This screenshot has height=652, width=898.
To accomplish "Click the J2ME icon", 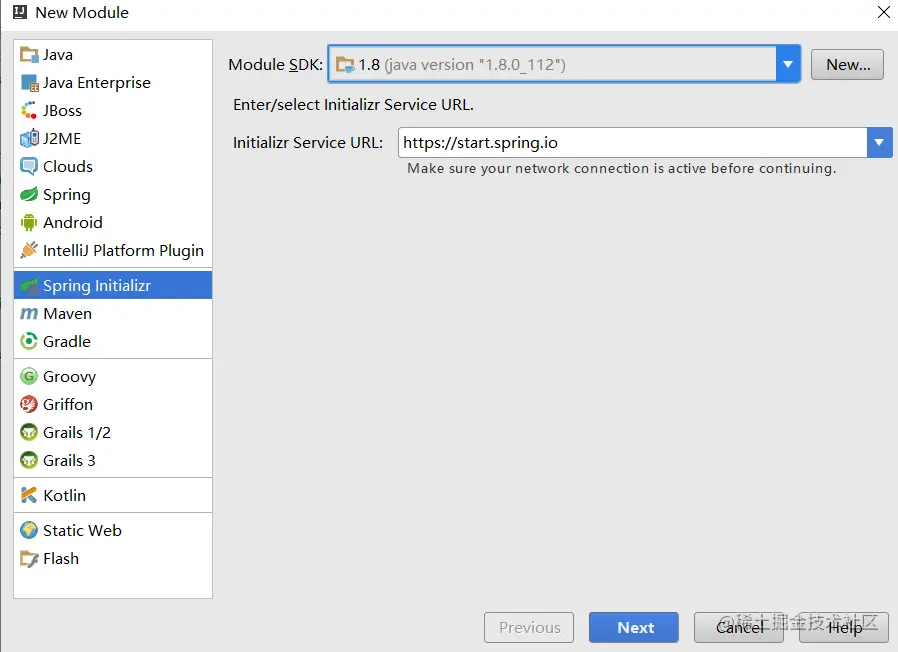I will coord(29,139).
